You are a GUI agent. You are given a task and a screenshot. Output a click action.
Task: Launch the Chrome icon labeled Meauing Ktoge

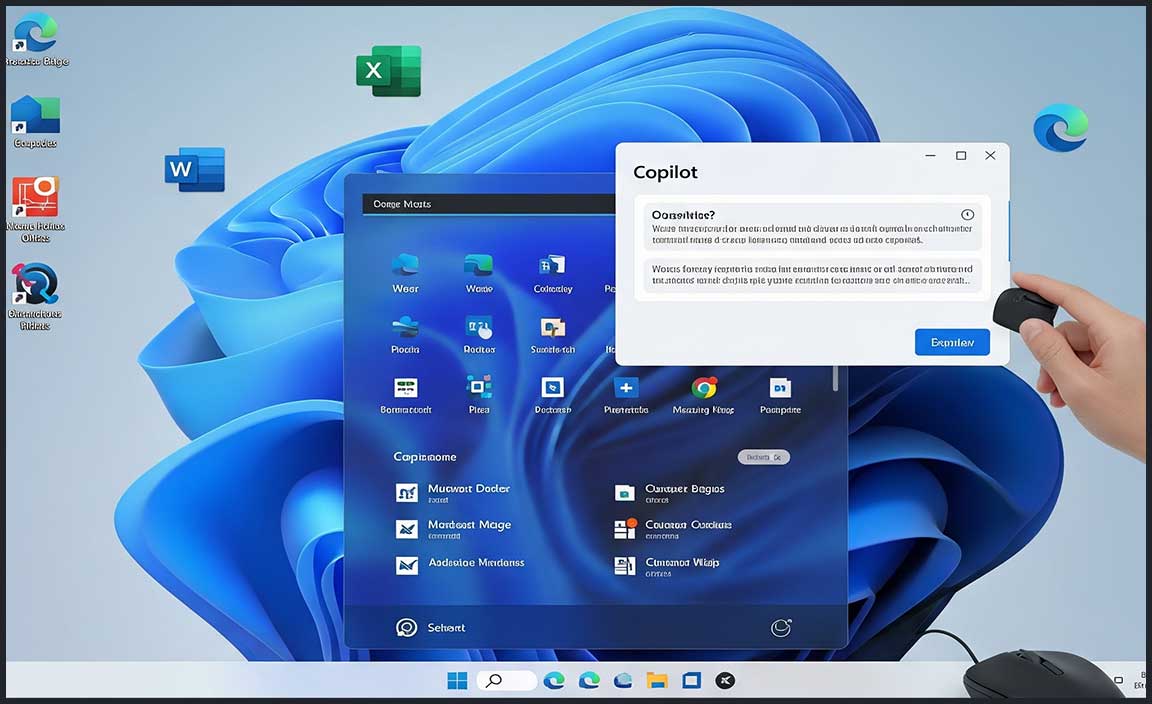pyautogui.click(x=703, y=395)
